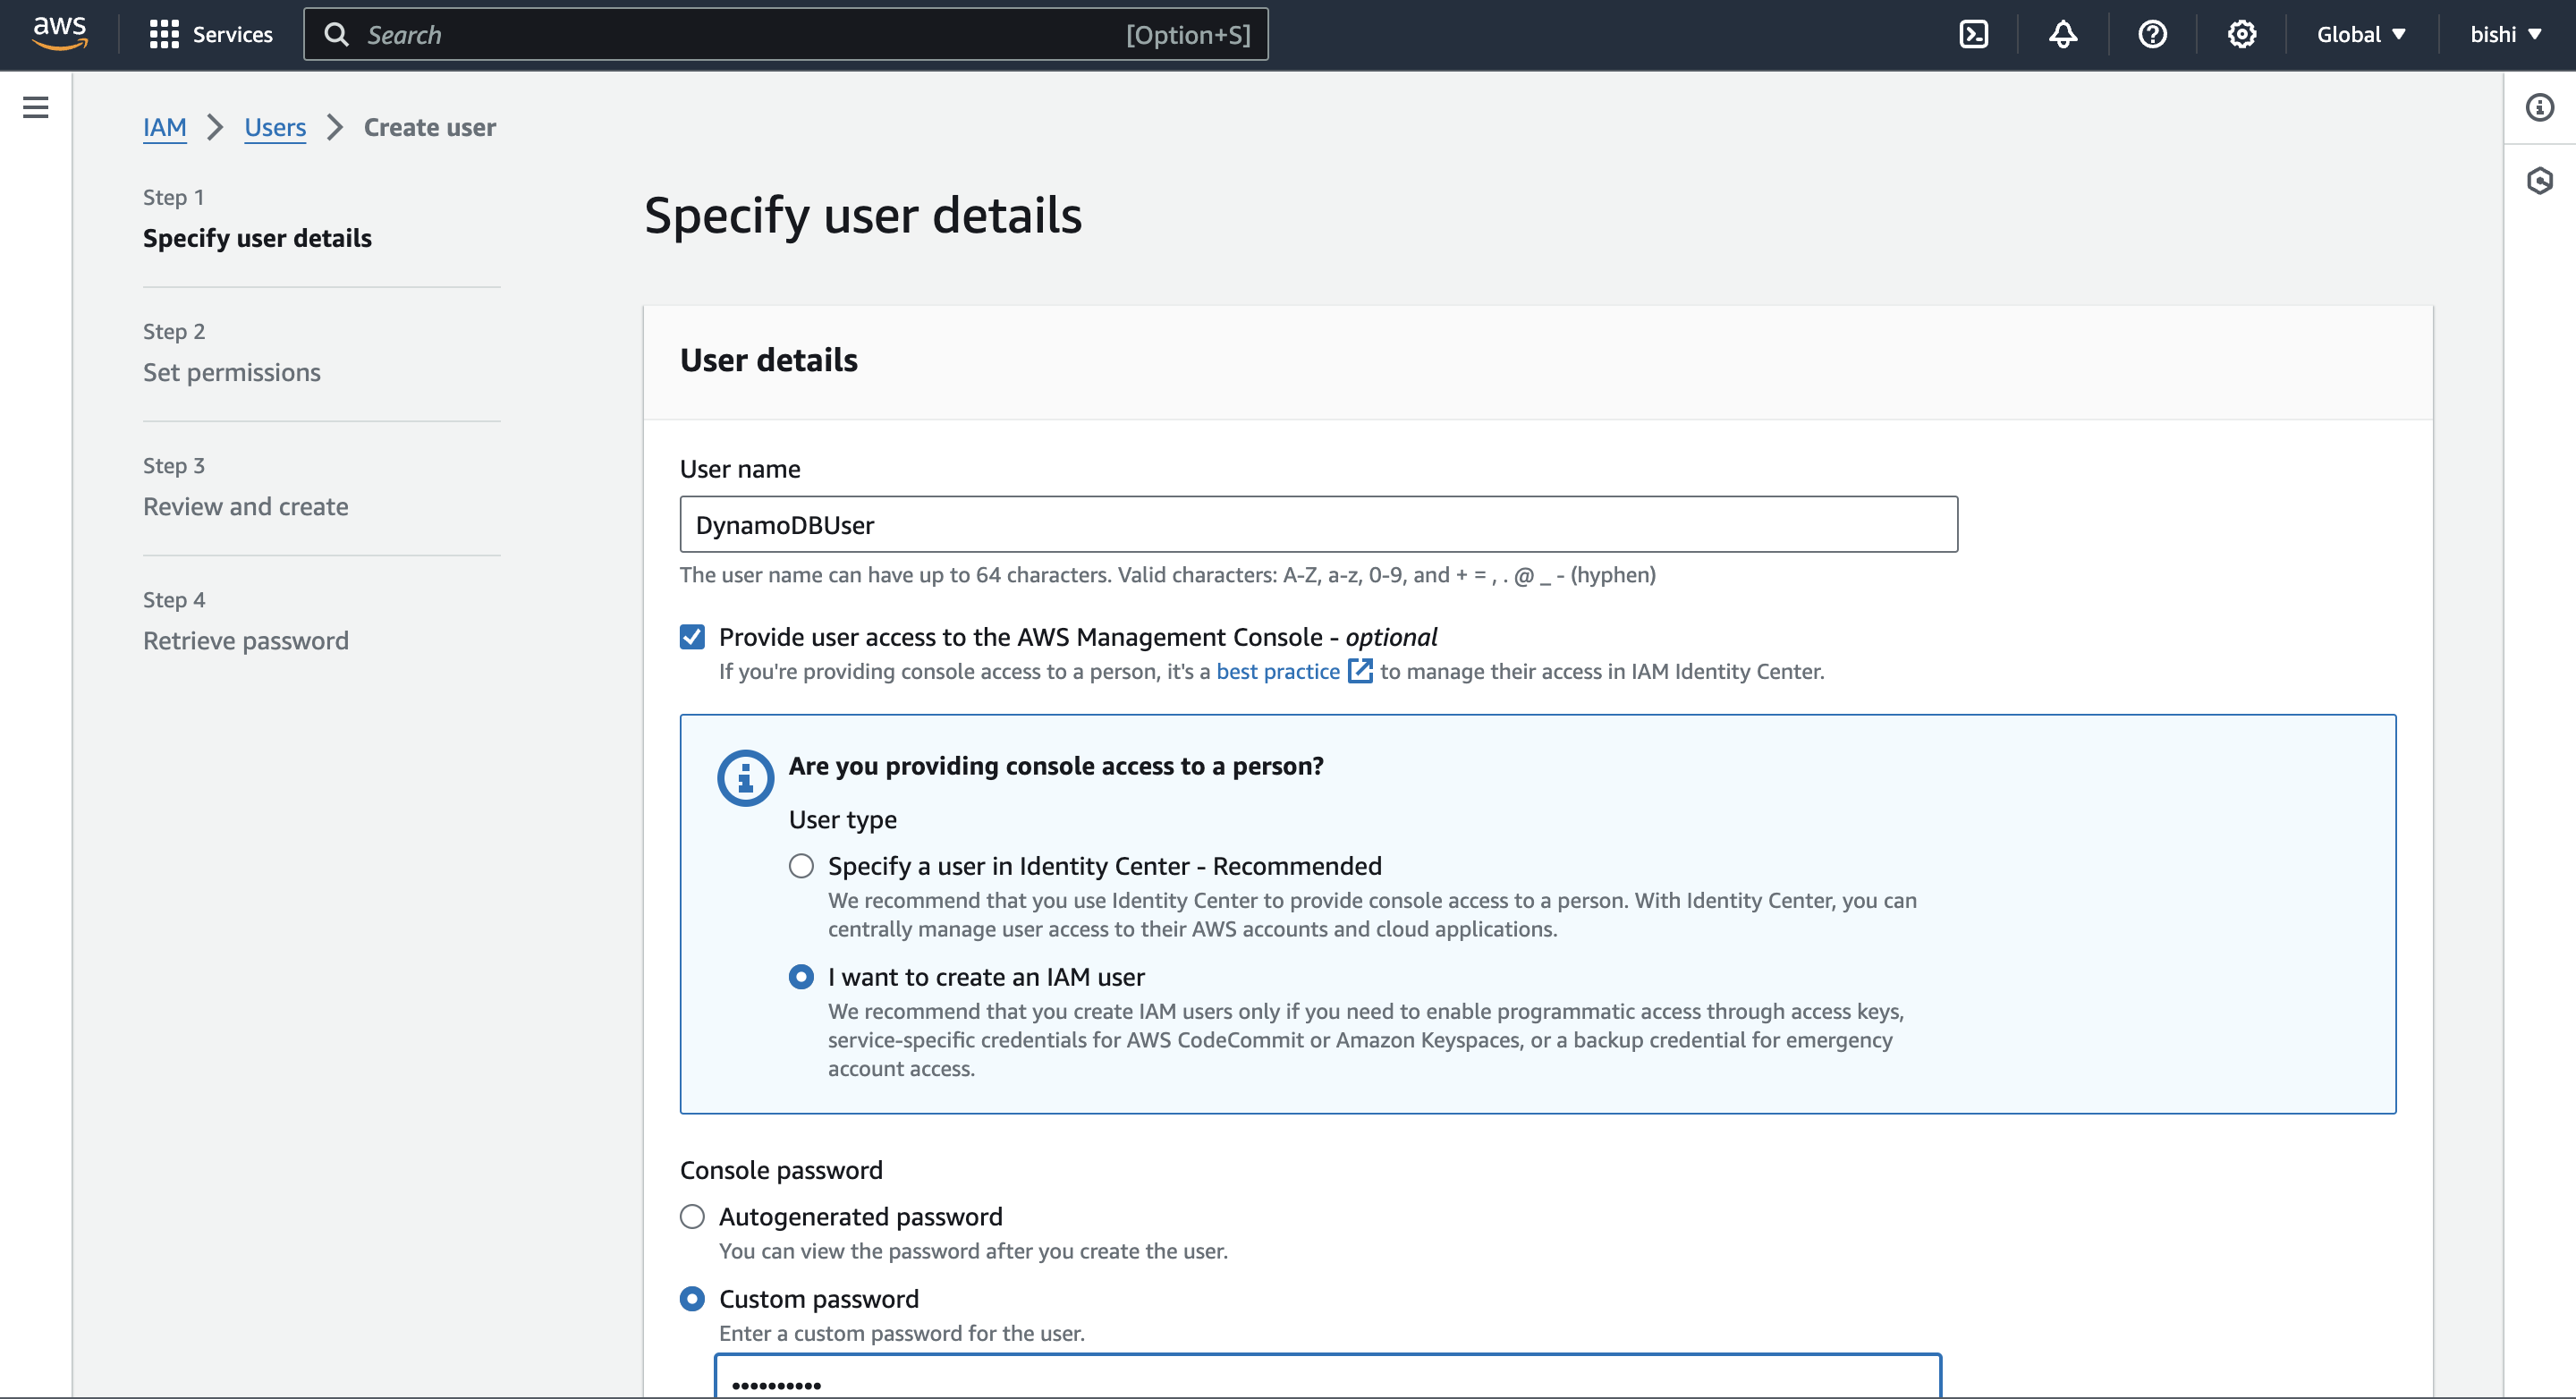Go to the Users breadcrumb link
2576x1399 pixels.
(275, 127)
